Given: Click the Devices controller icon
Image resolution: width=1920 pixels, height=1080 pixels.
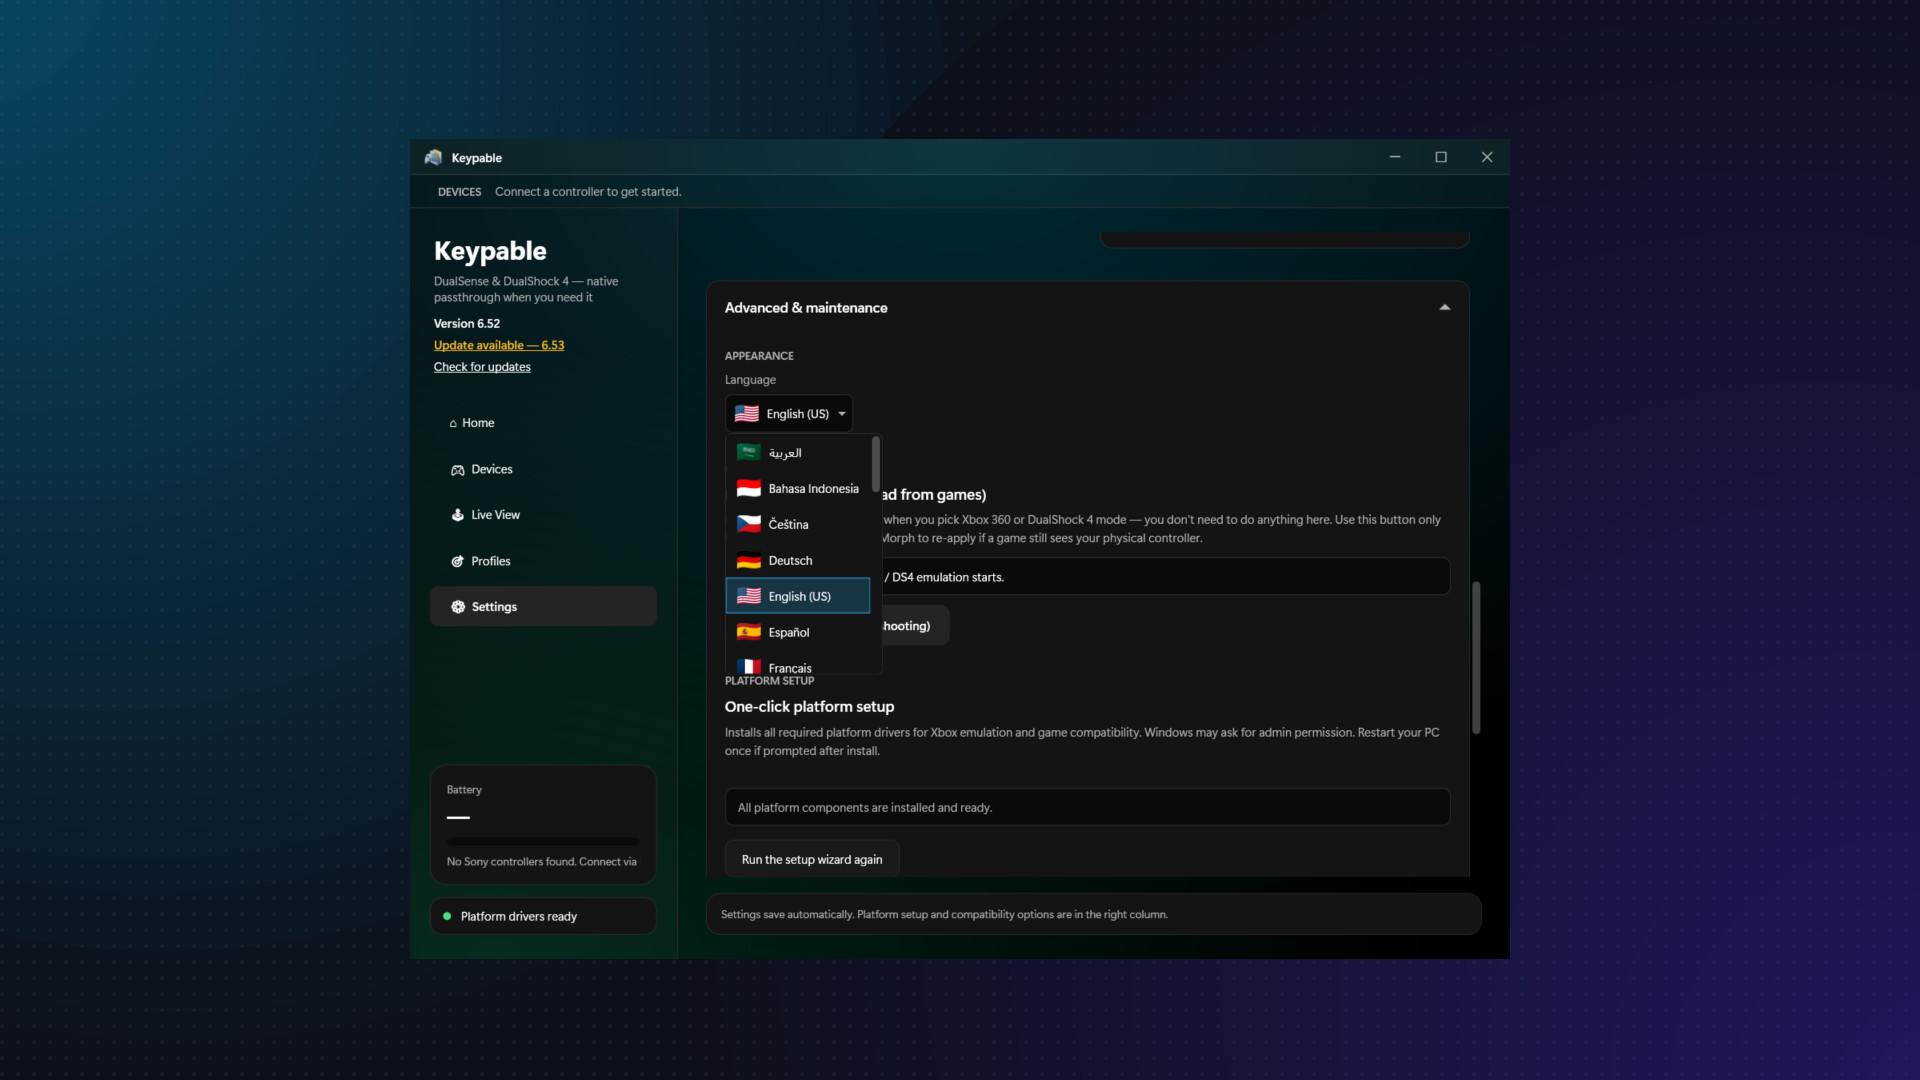Looking at the screenshot, I should point(458,470).
